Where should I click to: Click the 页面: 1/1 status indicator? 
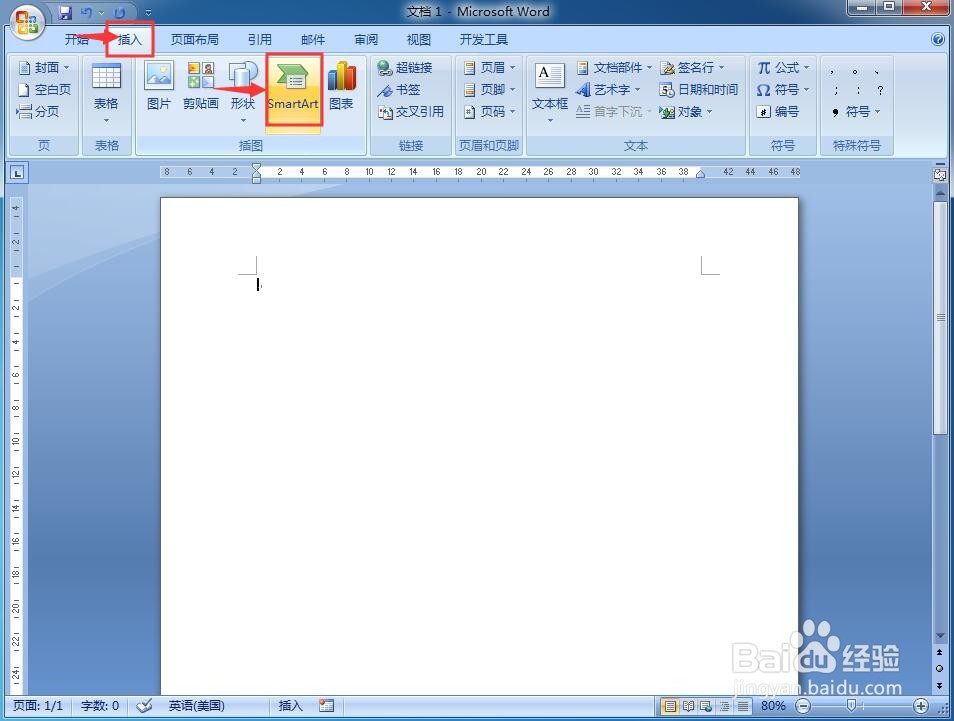pos(38,706)
